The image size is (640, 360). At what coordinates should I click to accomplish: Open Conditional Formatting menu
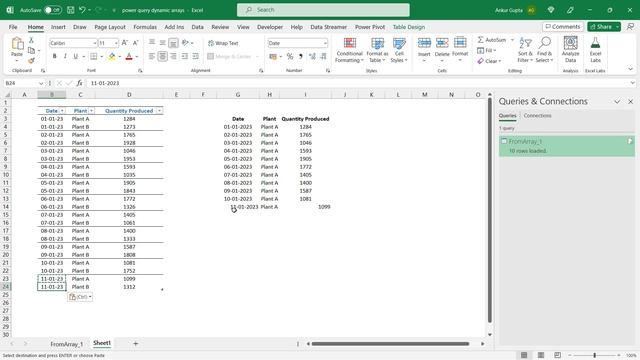pos(349,50)
